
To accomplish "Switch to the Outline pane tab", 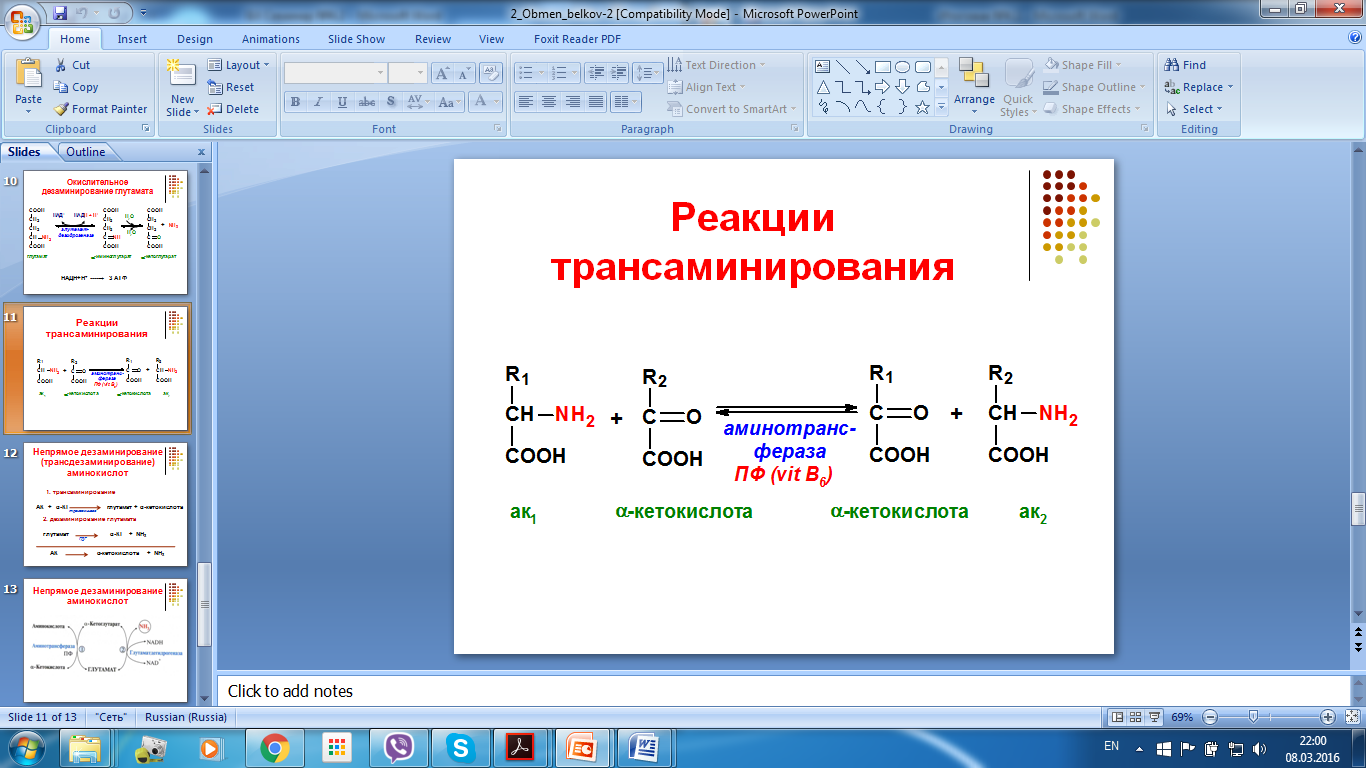I will point(86,152).
